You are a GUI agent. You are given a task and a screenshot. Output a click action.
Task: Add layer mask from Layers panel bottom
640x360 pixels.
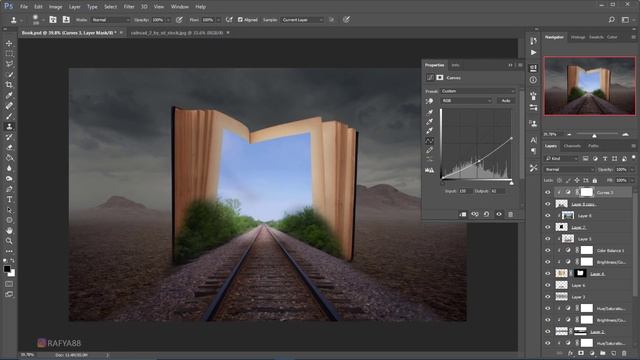(x=581, y=353)
